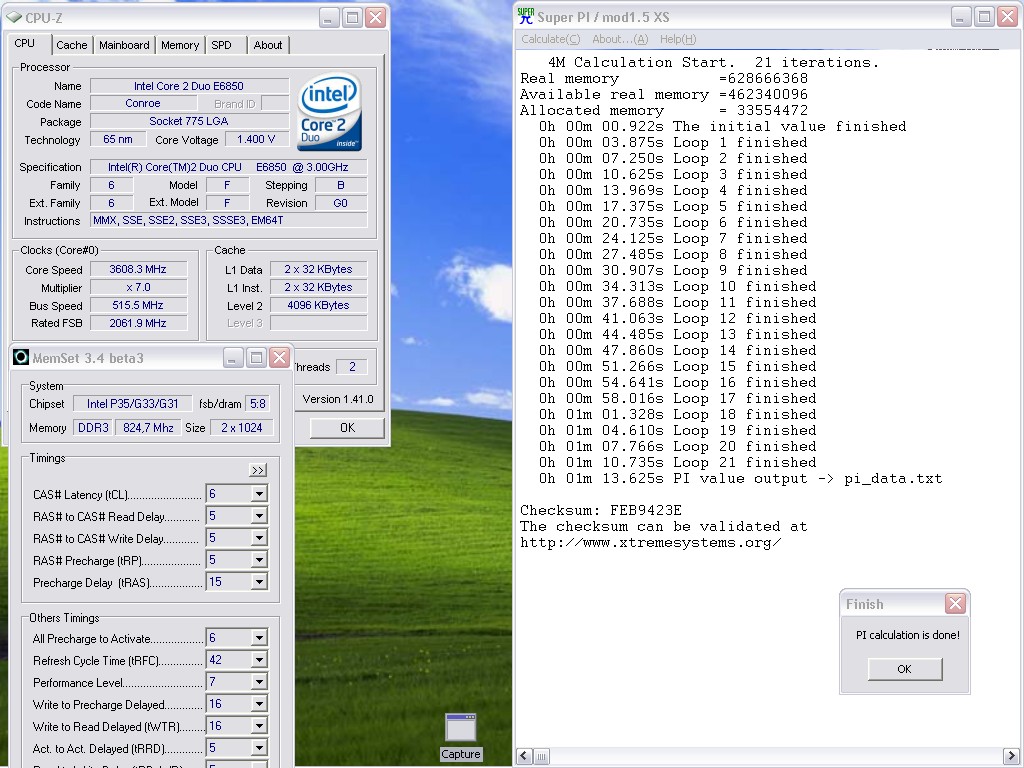Switch to the Memory tab in CPU-Z
The width and height of the screenshot is (1024, 768).
point(180,45)
